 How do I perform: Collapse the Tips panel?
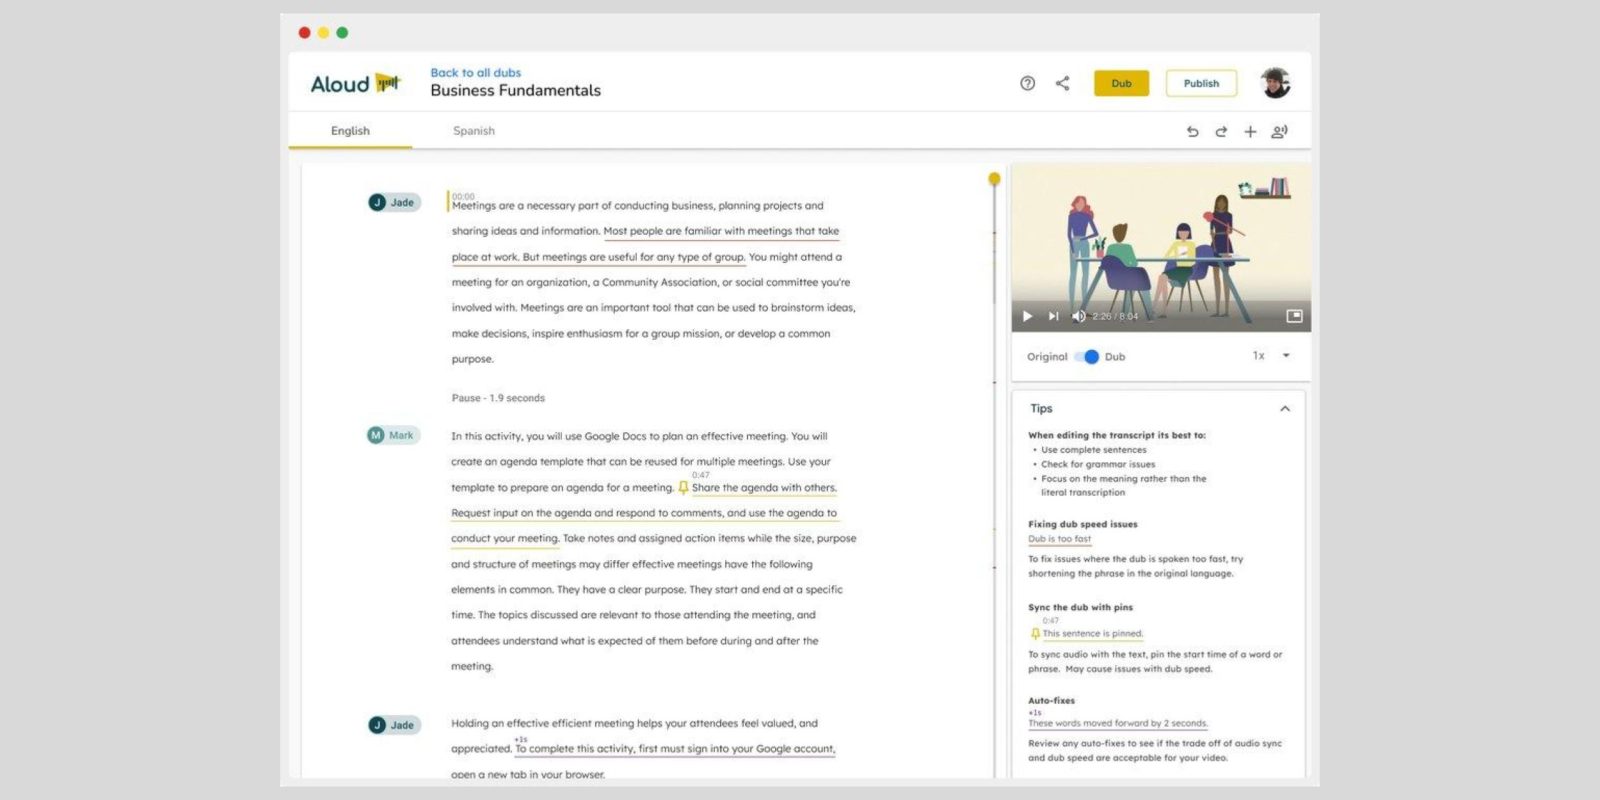tap(1285, 409)
